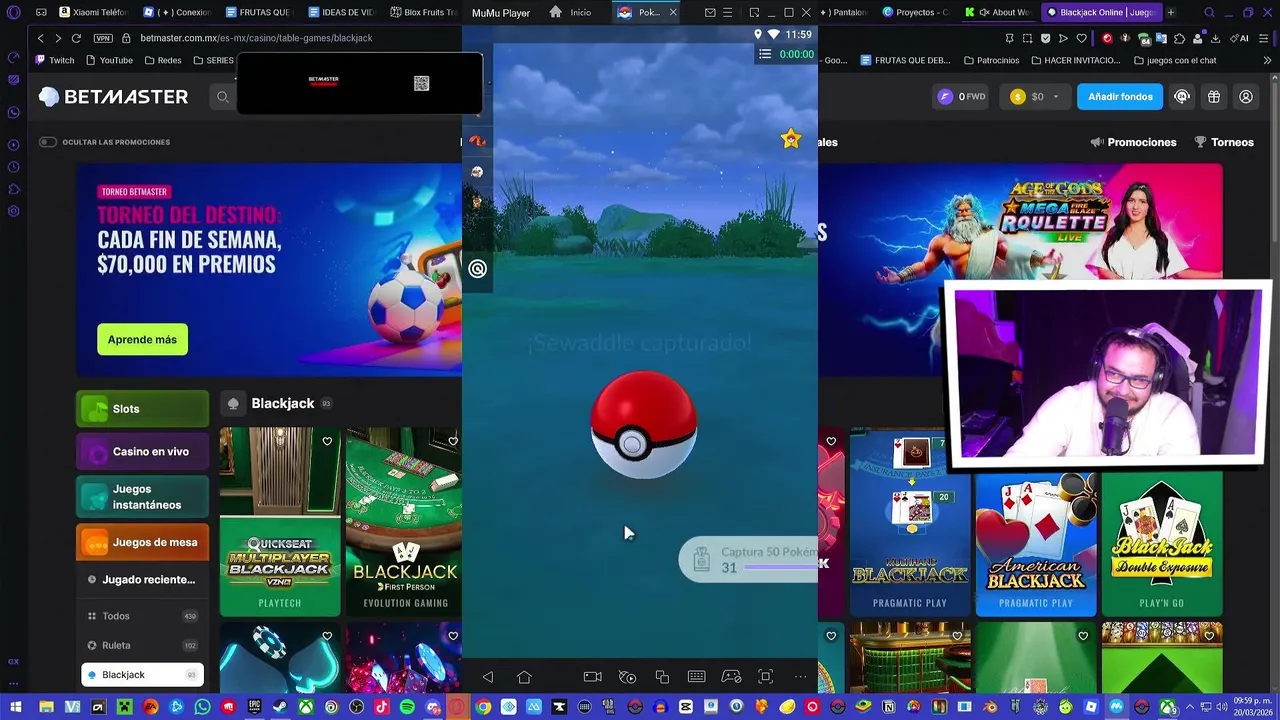Screen dimensions: 1280x720
Task: Click the Windows Start button
Action: pos(15,706)
